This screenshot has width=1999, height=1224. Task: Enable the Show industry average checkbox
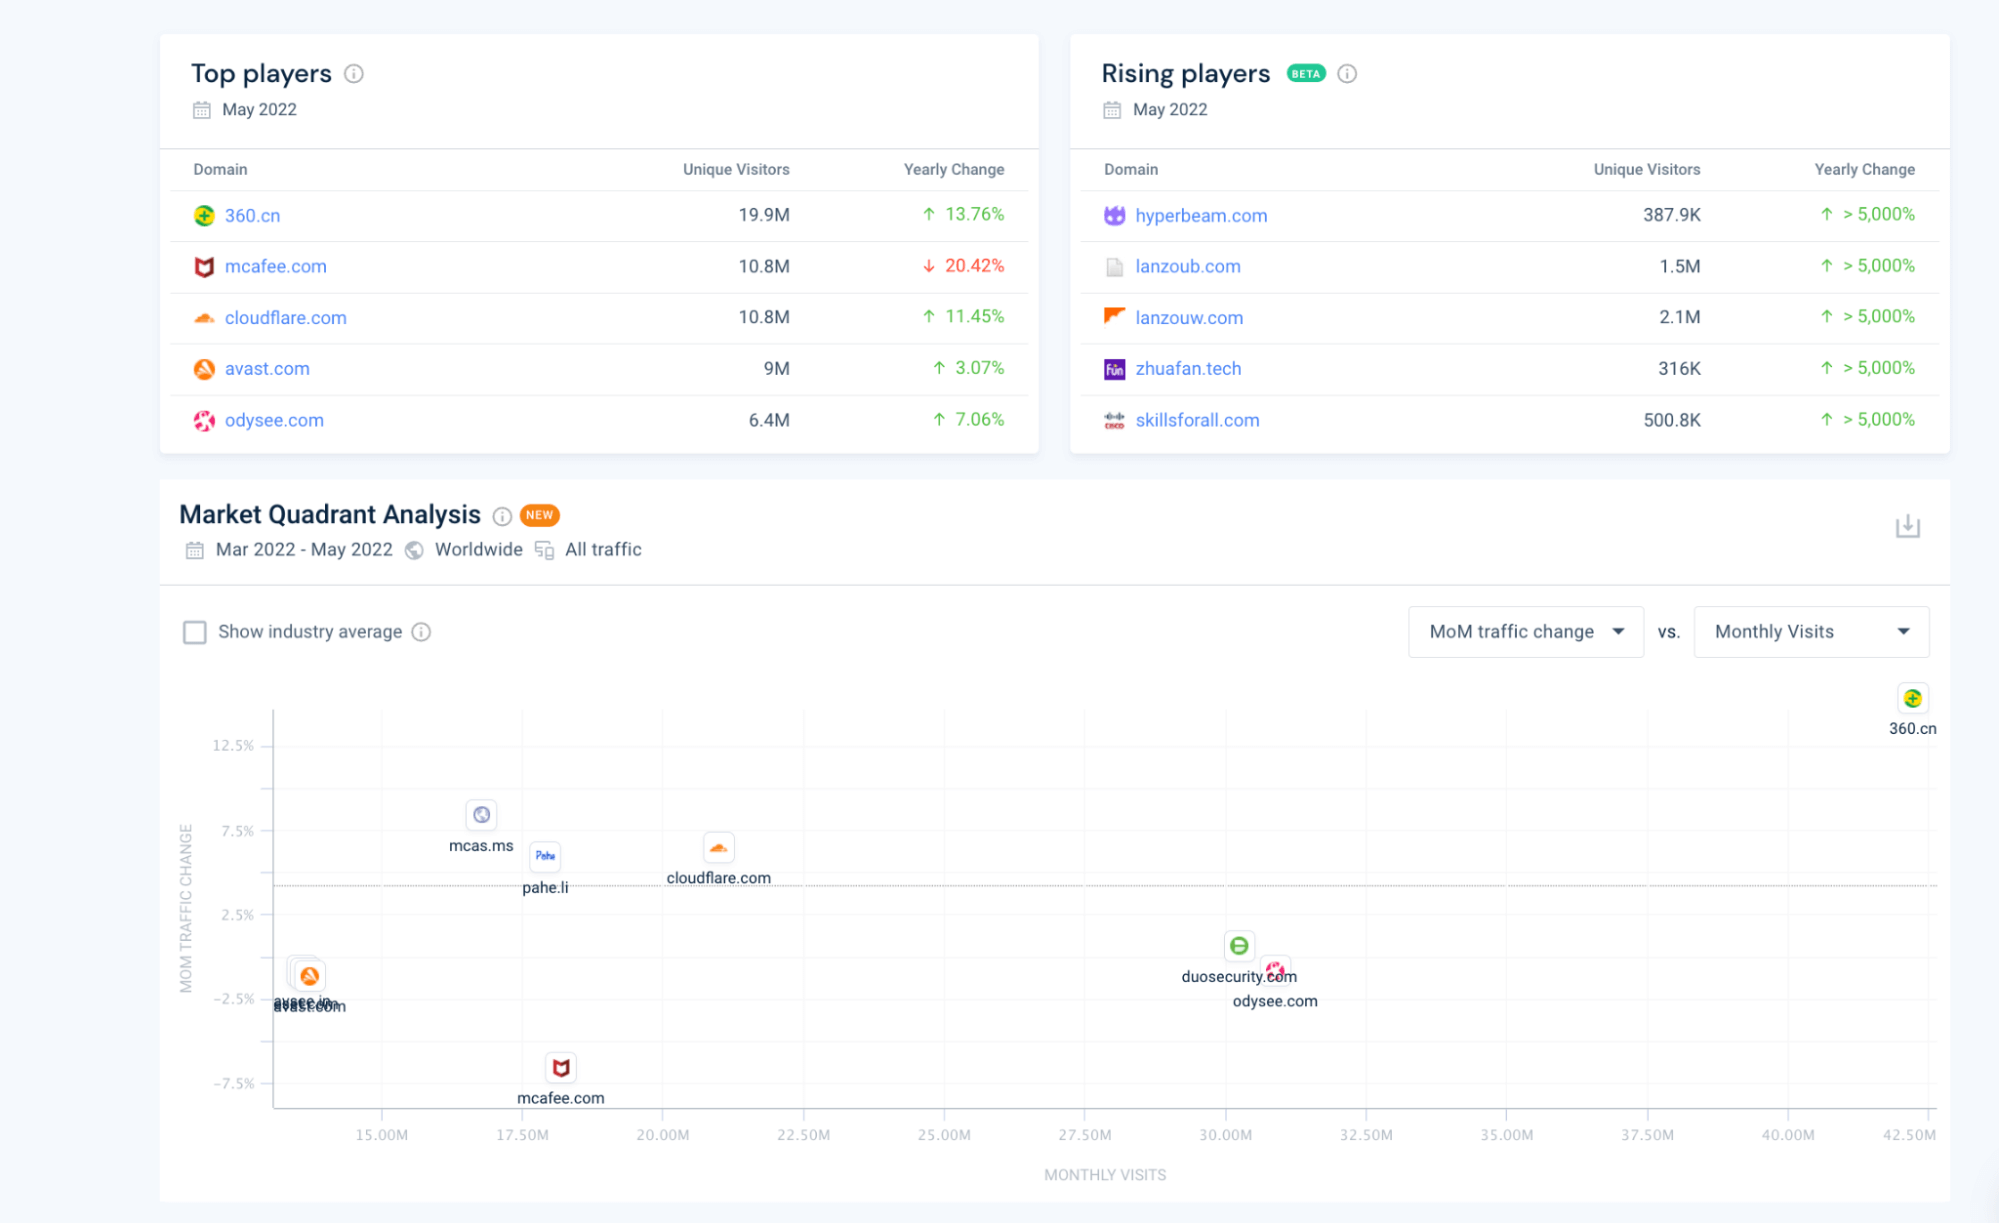click(195, 632)
